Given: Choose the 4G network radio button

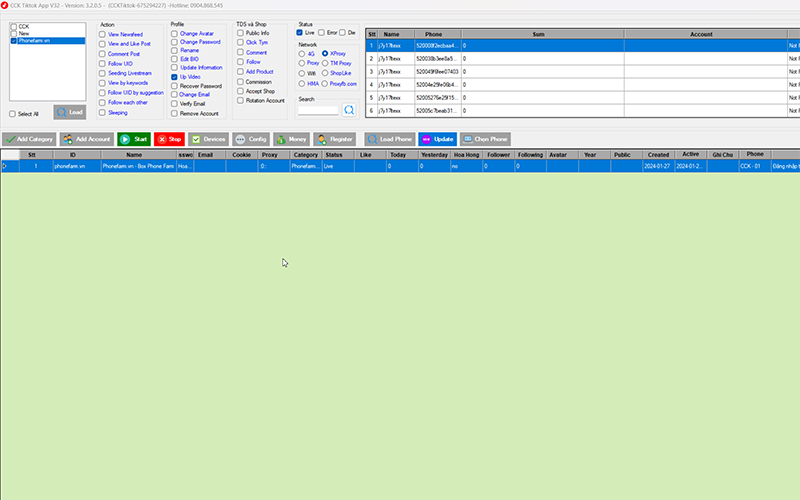Looking at the screenshot, I should click(x=303, y=53).
